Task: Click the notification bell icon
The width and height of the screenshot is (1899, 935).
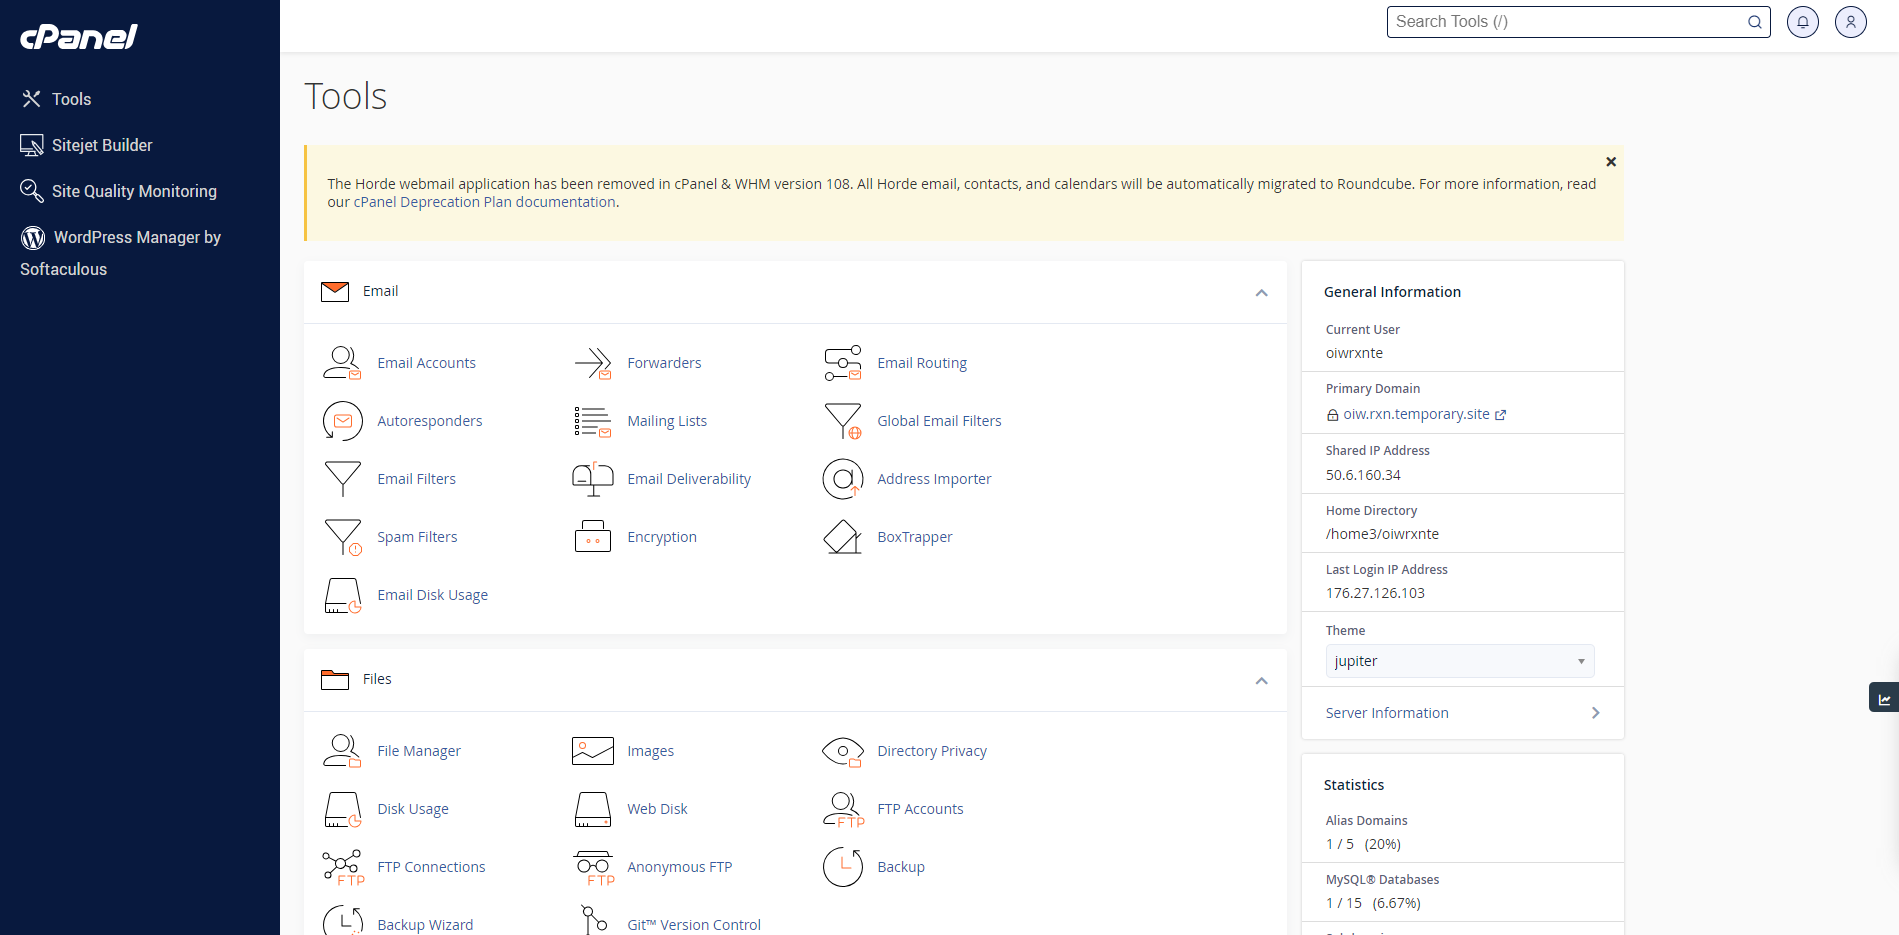Action: (1802, 21)
